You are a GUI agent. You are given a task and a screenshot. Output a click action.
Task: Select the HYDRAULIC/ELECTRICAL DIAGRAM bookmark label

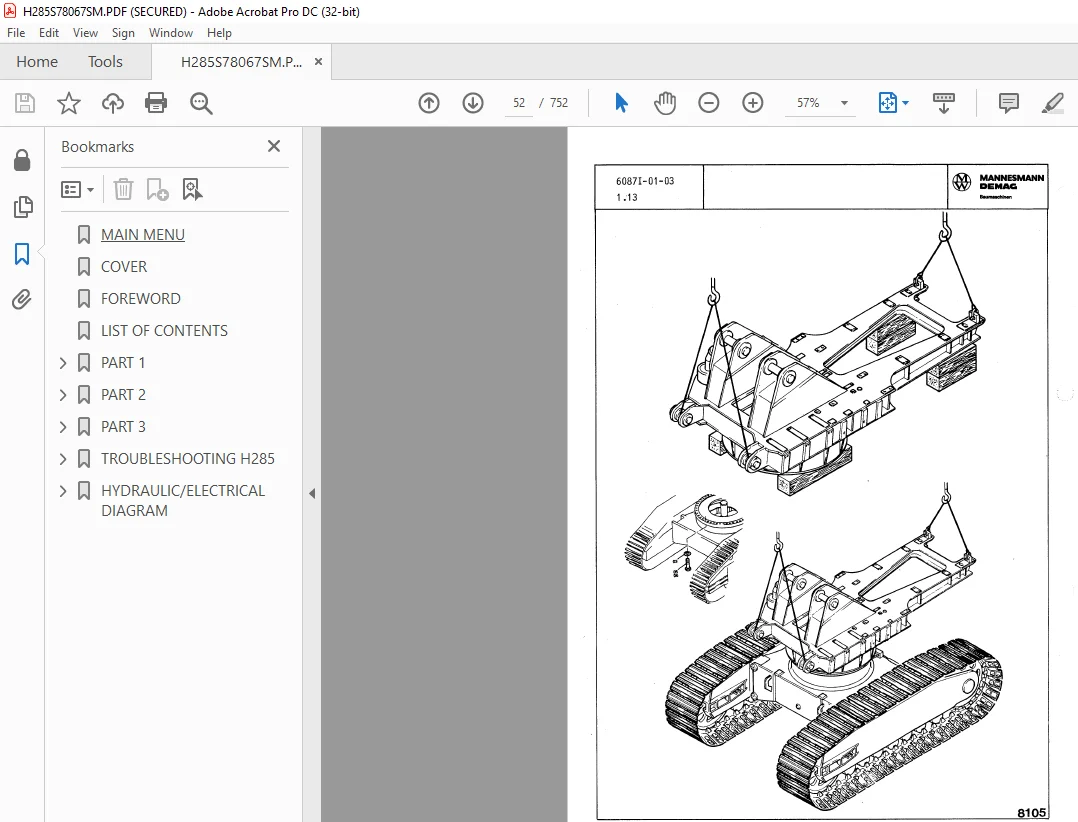pyautogui.click(x=183, y=500)
